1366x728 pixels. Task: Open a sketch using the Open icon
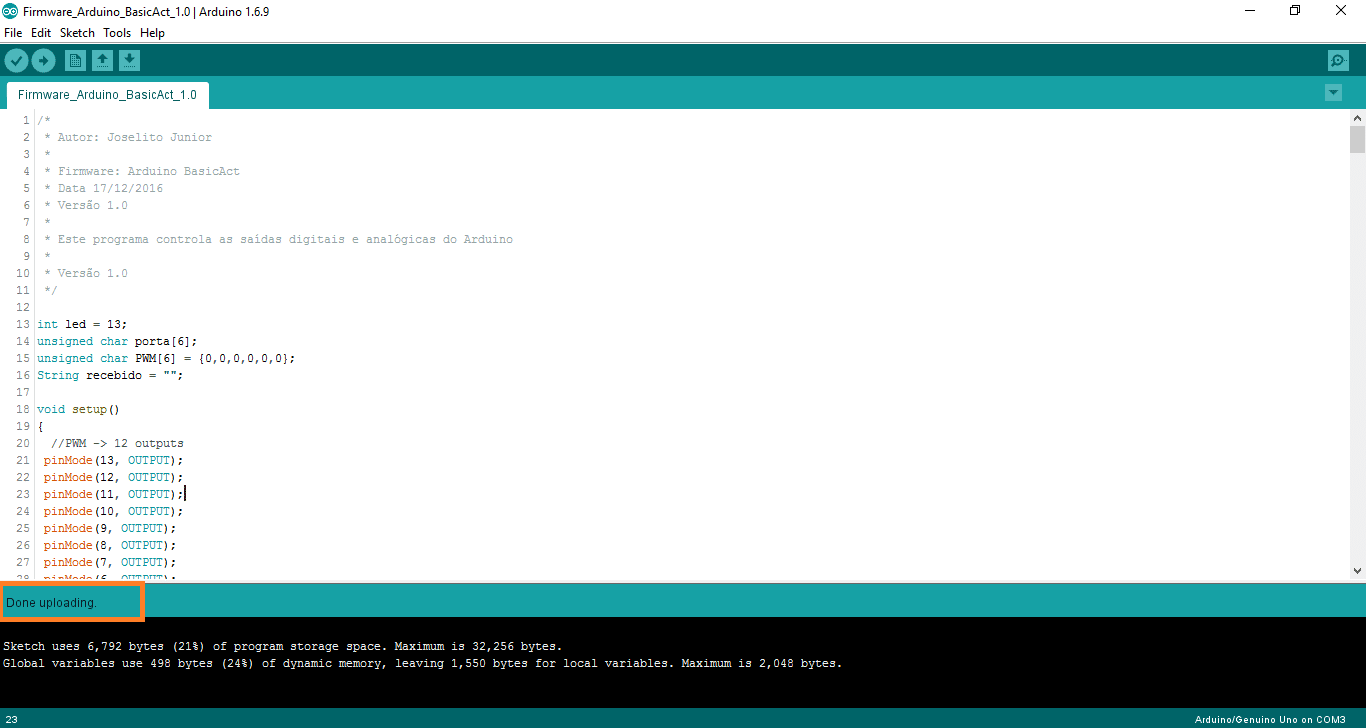point(102,61)
